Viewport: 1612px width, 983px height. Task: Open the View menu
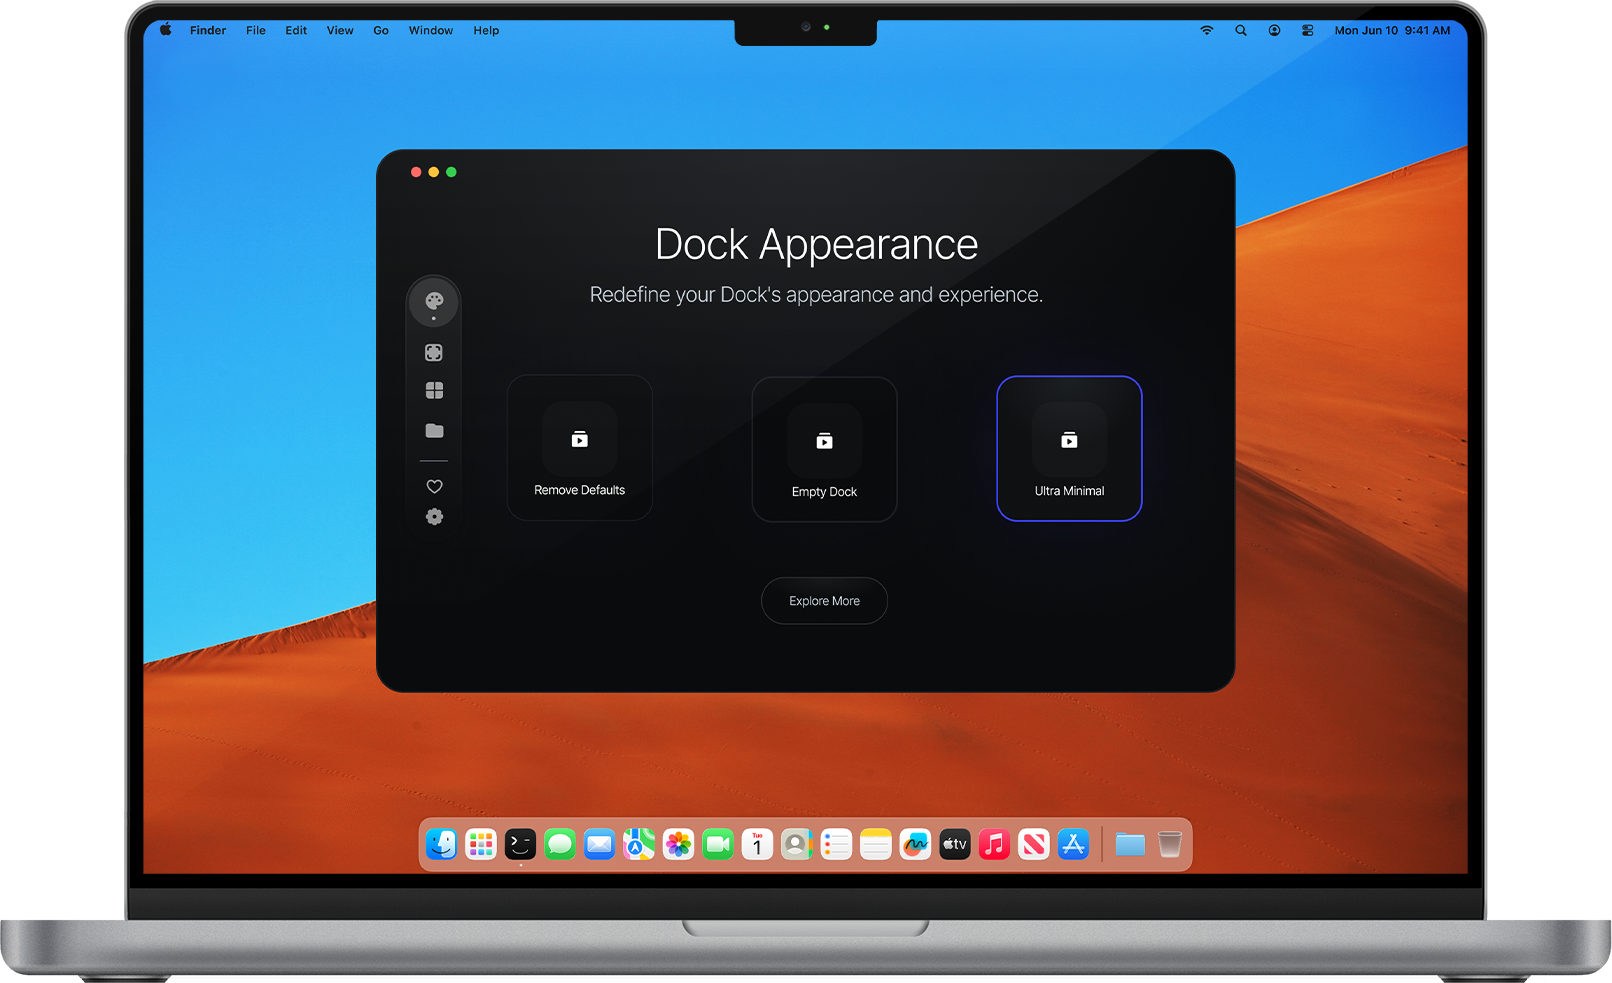click(340, 31)
